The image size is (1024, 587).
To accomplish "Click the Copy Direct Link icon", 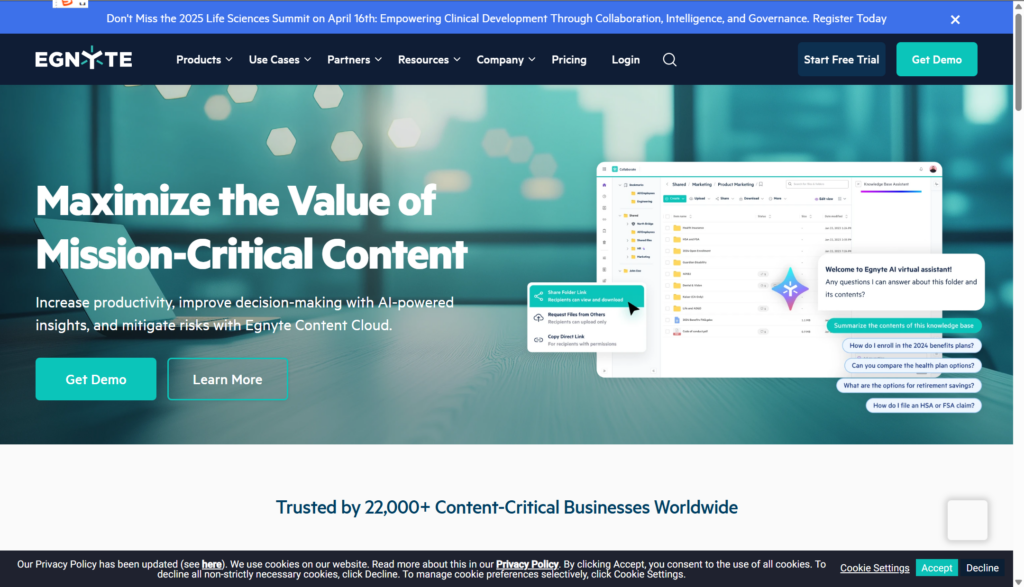I will tap(539, 340).
